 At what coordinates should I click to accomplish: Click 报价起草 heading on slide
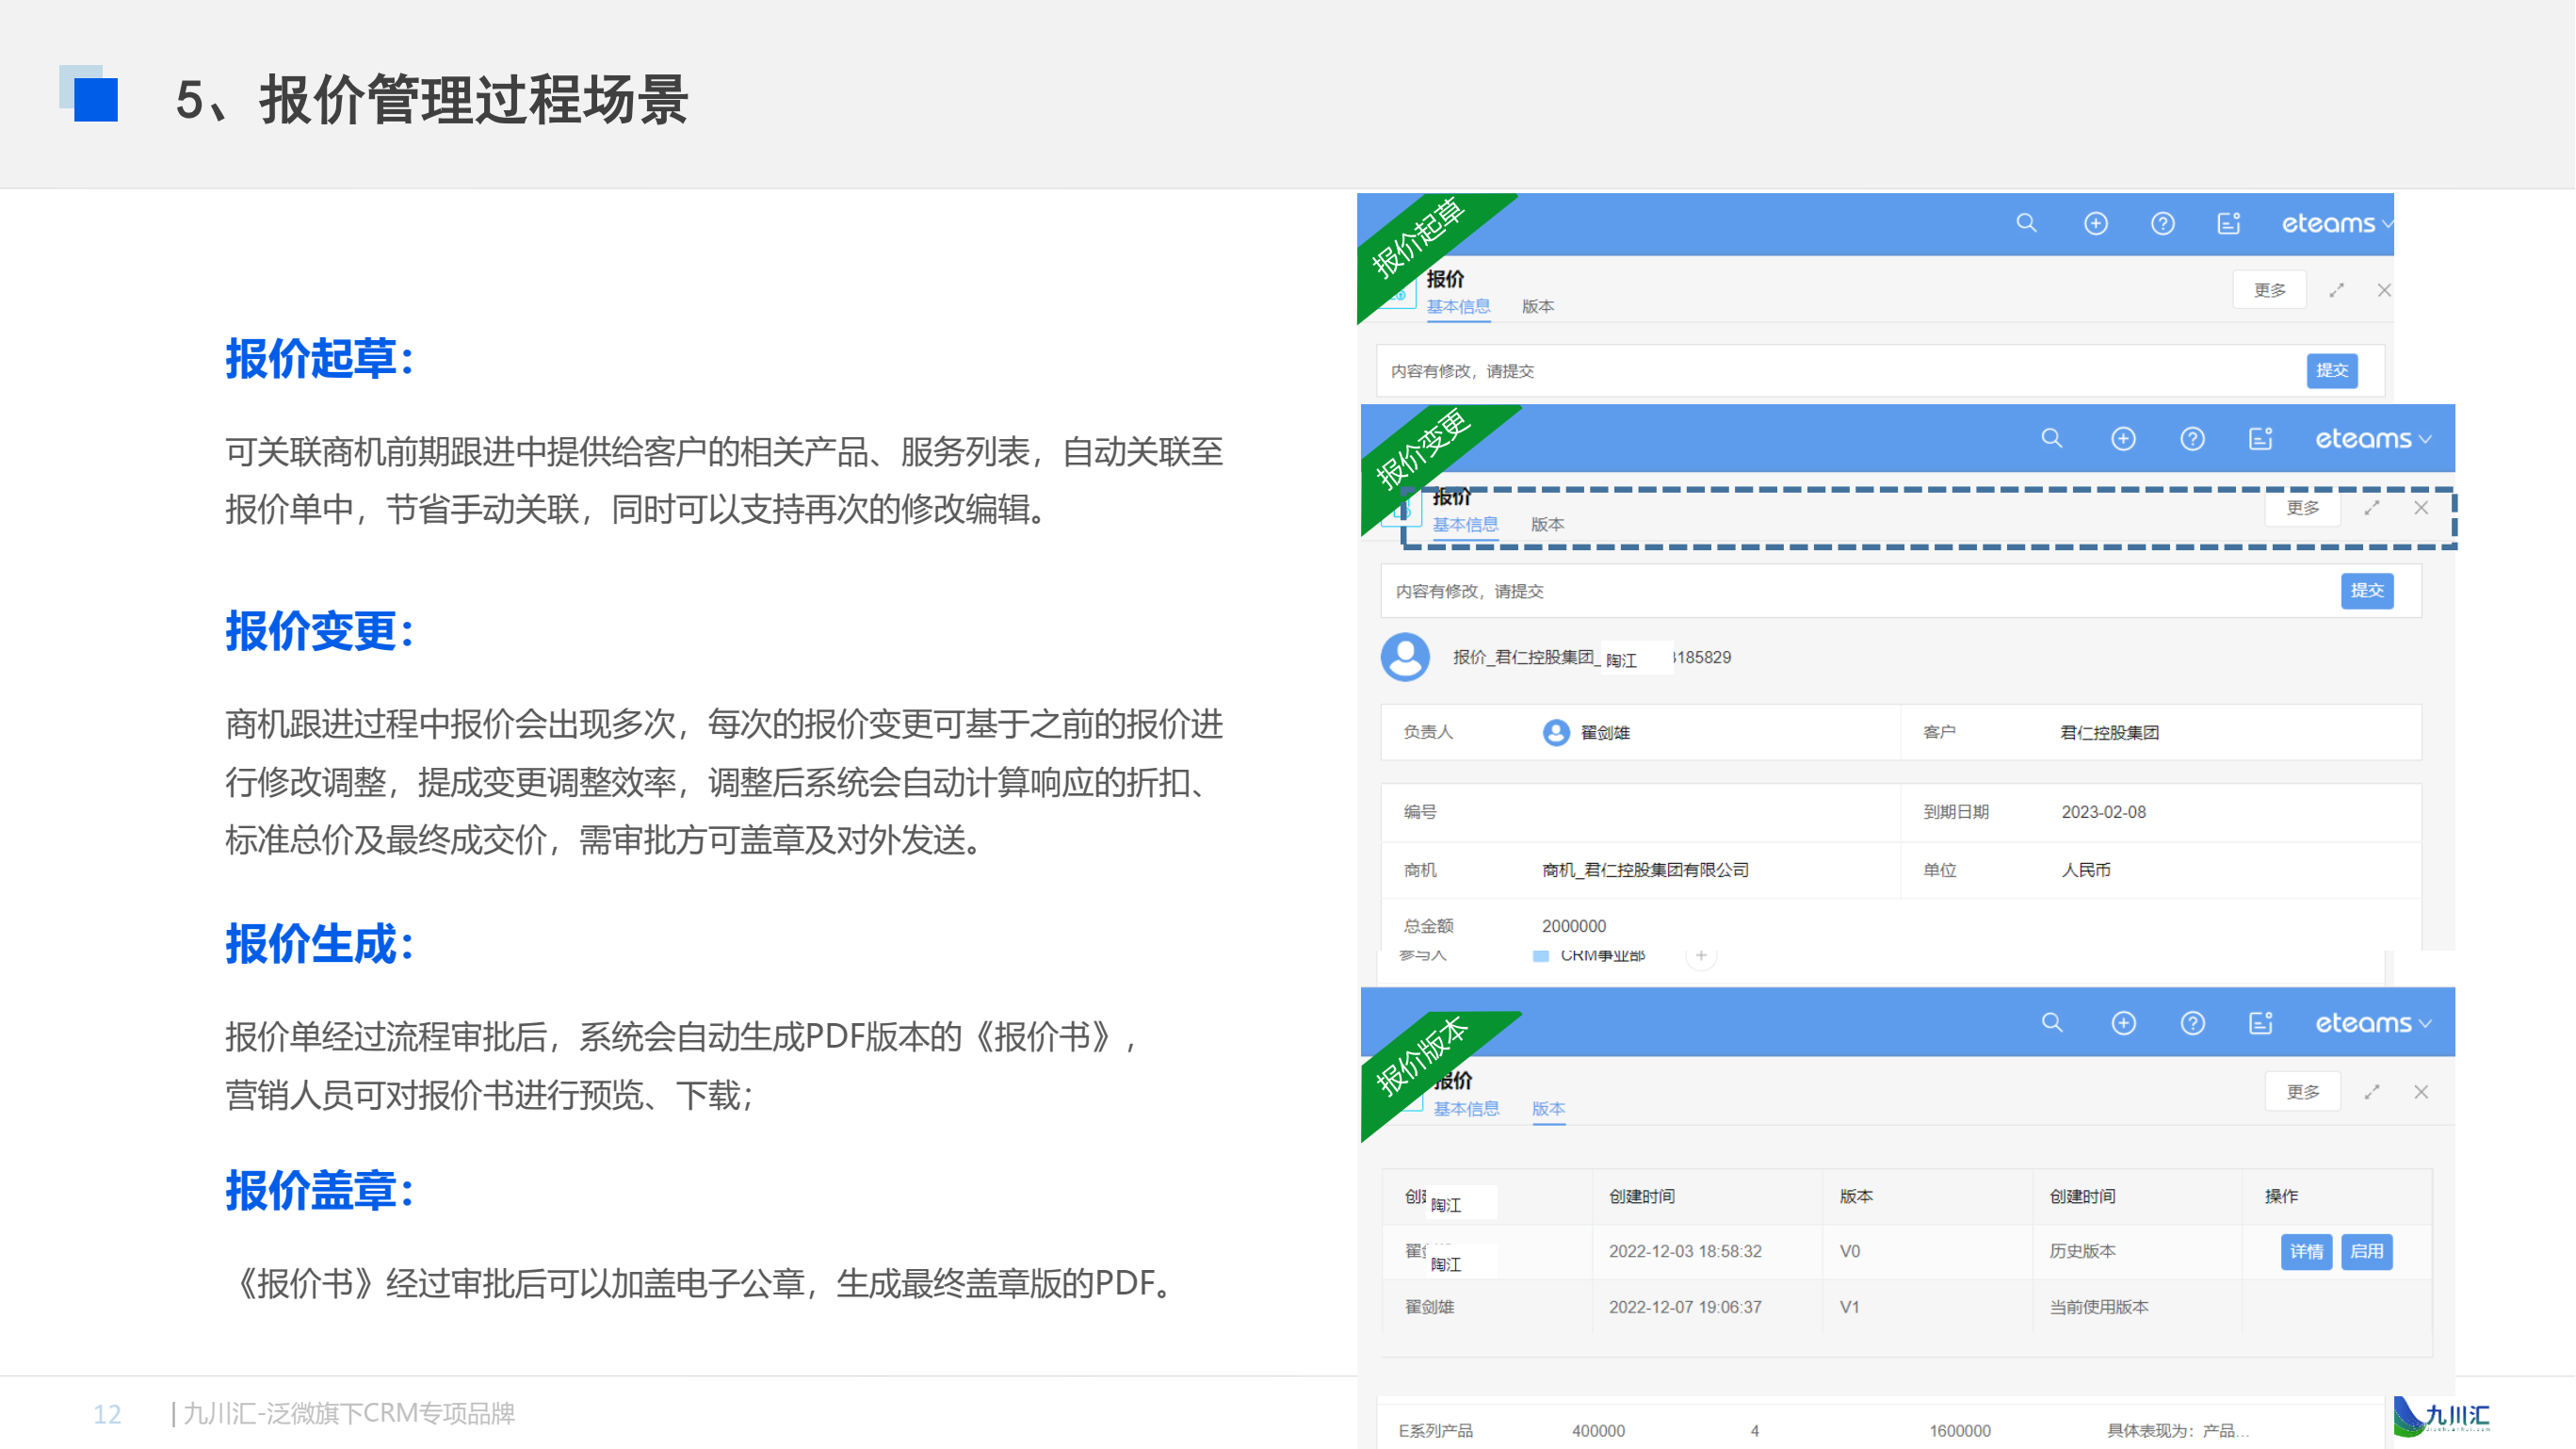click(x=319, y=358)
